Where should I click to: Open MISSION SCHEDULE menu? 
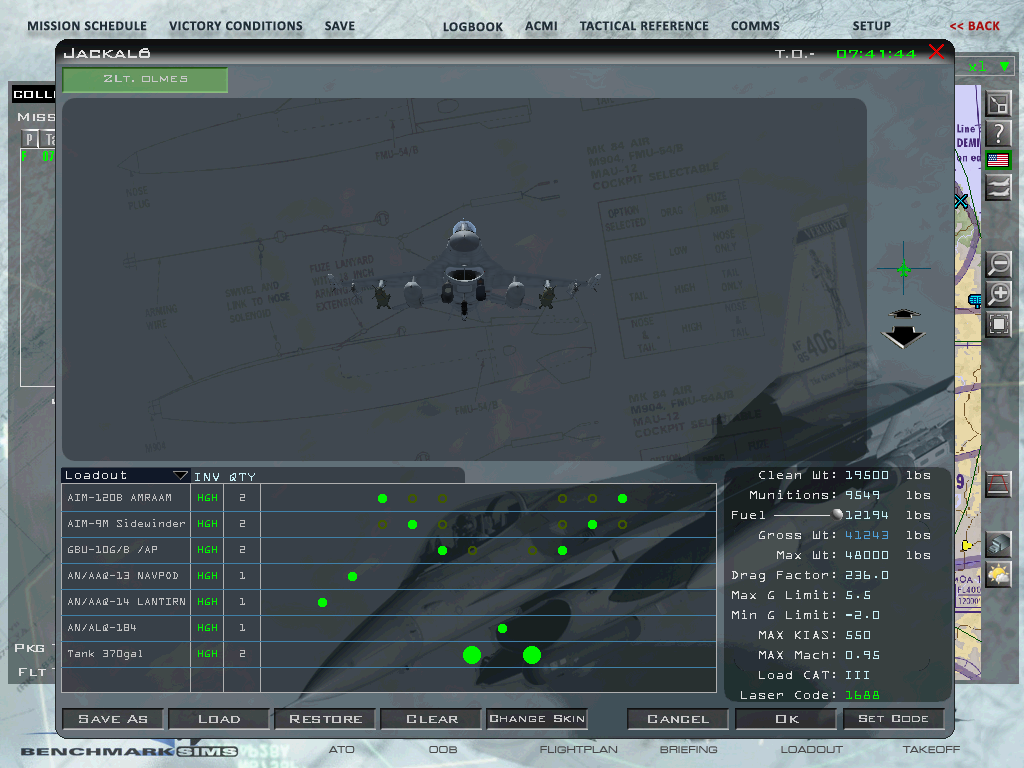coord(87,26)
